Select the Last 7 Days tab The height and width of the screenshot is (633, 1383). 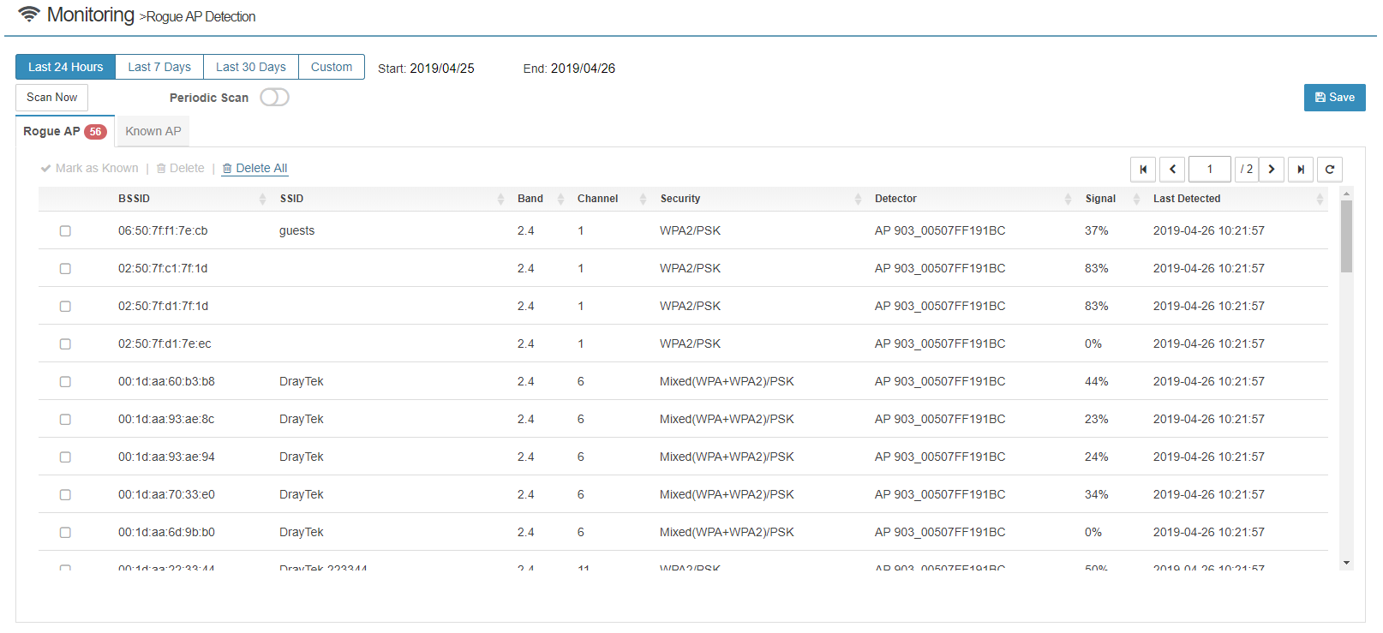click(159, 66)
